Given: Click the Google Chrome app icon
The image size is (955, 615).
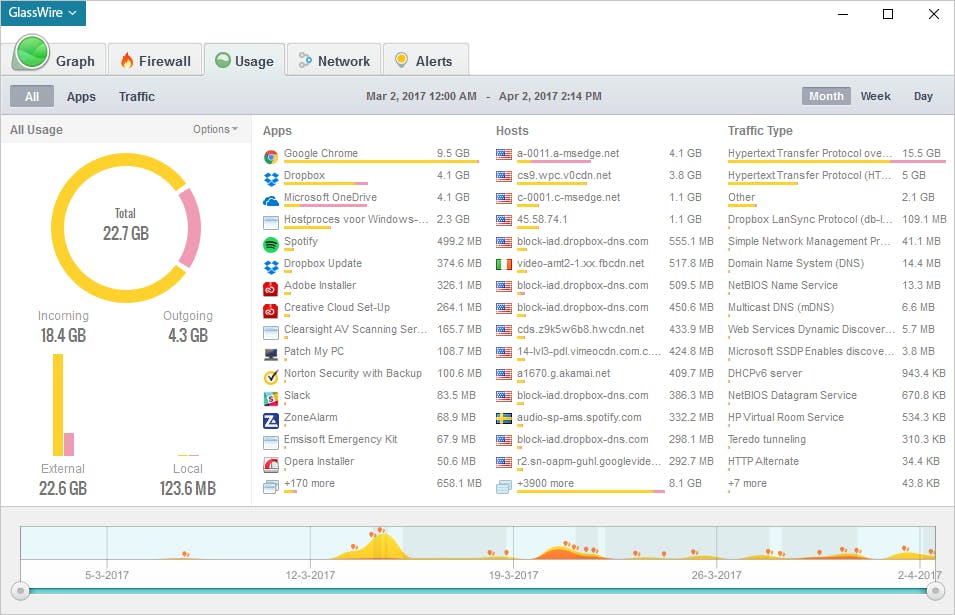Looking at the screenshot, I should [x=271, y=157].
